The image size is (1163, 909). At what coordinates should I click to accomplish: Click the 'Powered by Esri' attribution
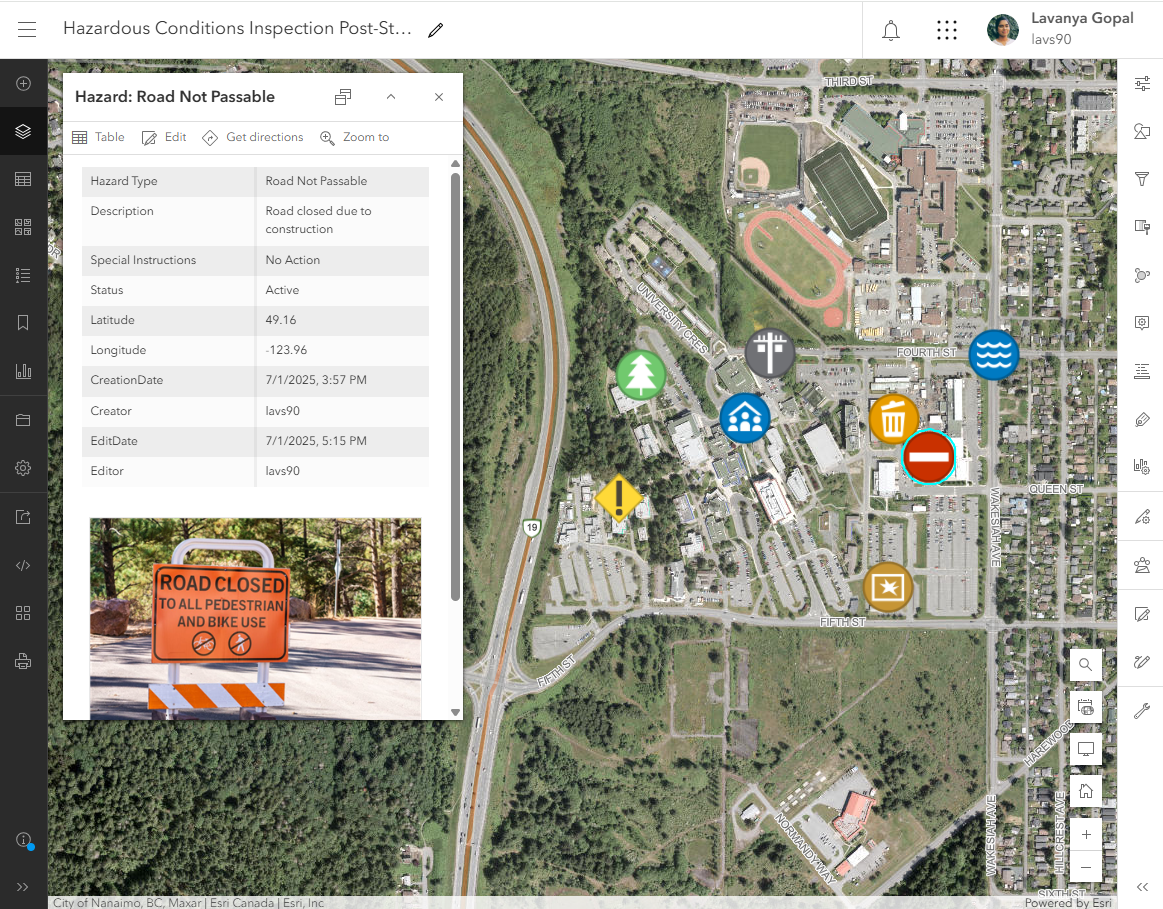[x=1068, y=902]
